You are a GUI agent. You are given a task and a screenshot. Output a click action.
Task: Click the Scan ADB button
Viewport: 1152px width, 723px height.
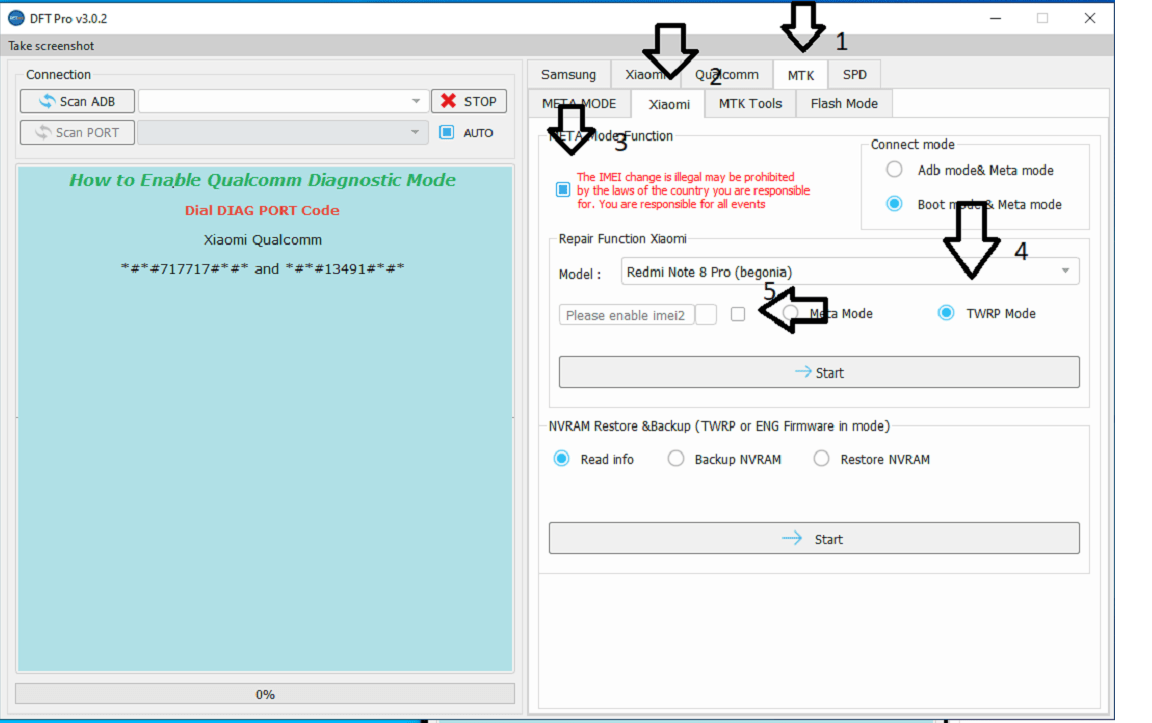coord(77,101)
